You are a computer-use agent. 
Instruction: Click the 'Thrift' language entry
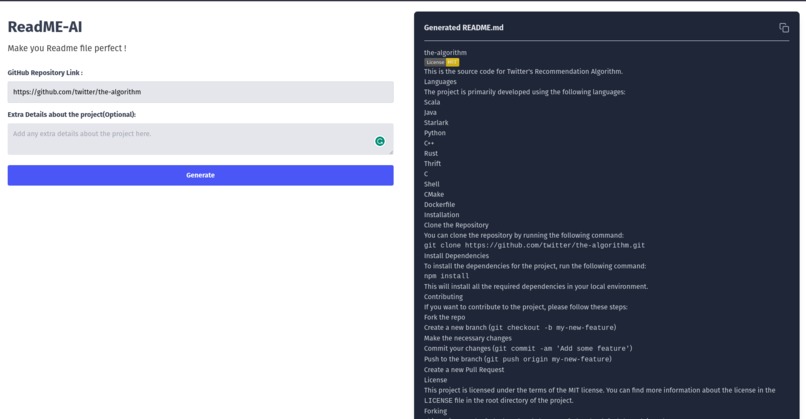tap(432, 163)
